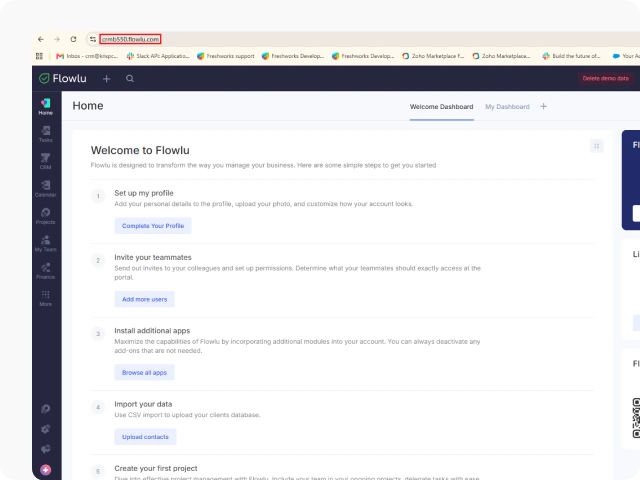Screen dimensions: 640x480
Task: Open site information icon in address bar
Action: pos(93,39)
